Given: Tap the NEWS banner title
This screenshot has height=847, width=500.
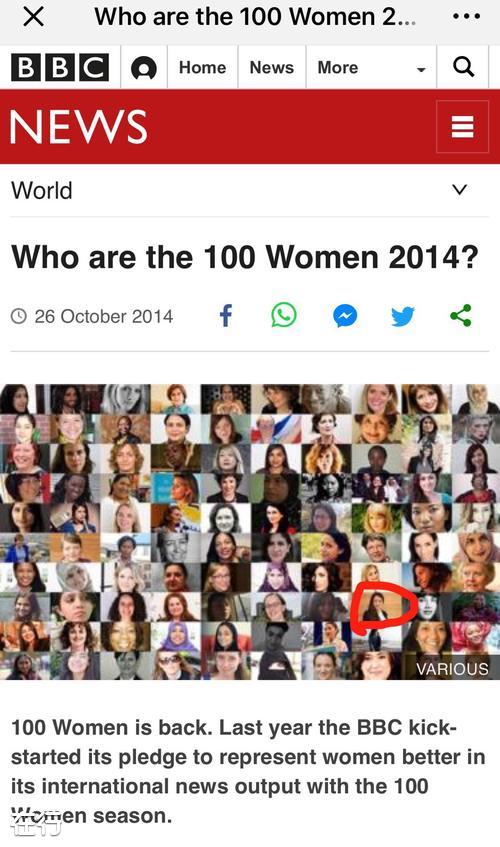Looking at the screenshot, I should coord(79,127).
